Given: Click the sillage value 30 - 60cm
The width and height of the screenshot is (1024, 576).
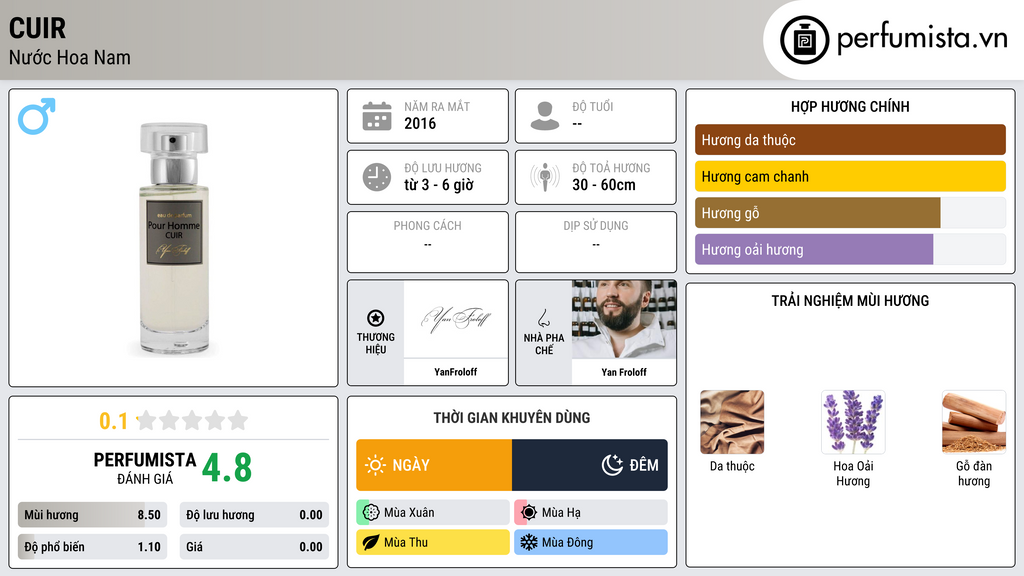Looking at the screenshot, I should (x=604, y=185).
